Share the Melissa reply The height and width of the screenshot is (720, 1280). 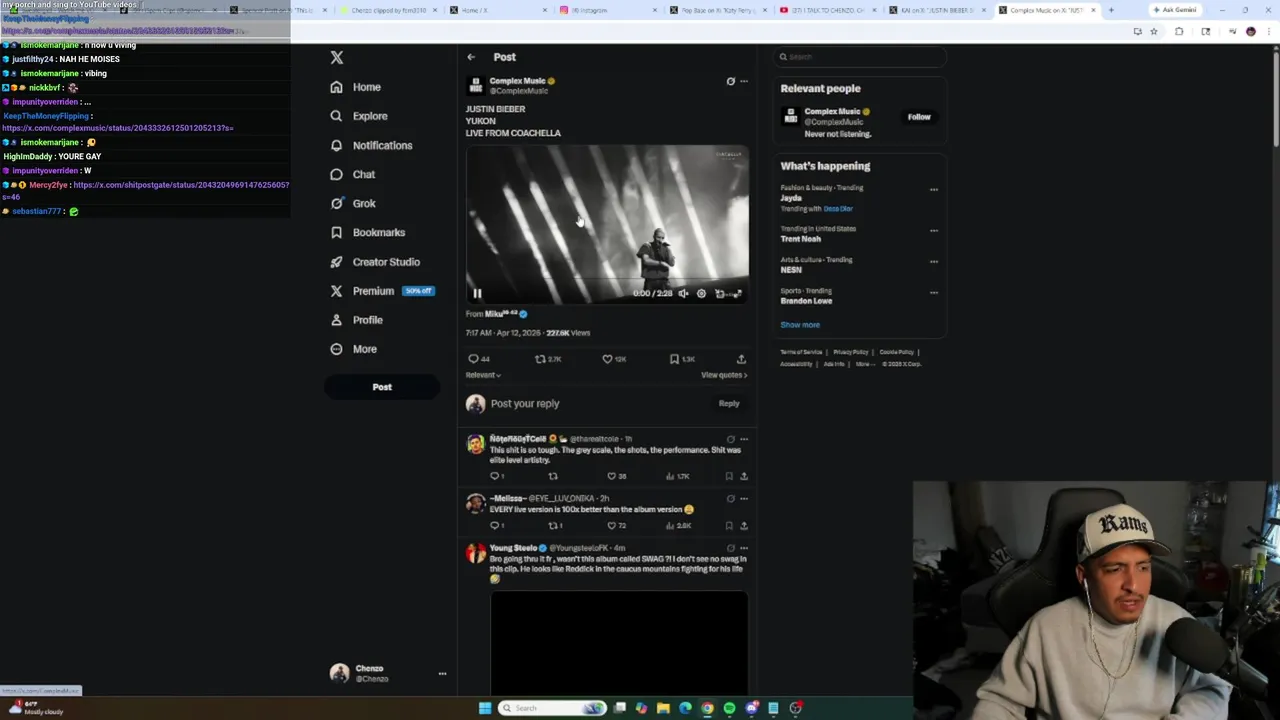pos(743,525)
